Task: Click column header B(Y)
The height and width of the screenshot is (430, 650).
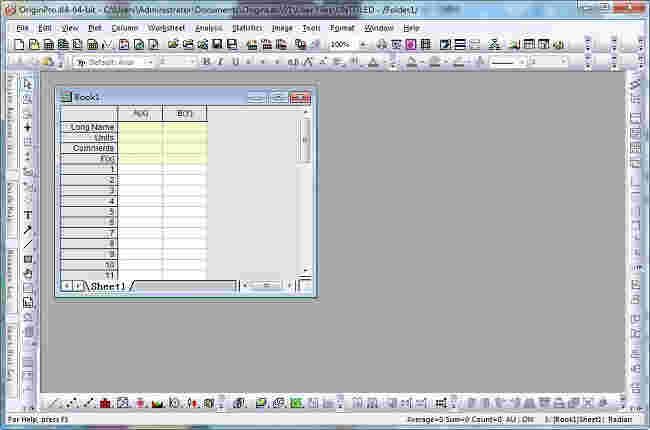Action: pos(185,113)
